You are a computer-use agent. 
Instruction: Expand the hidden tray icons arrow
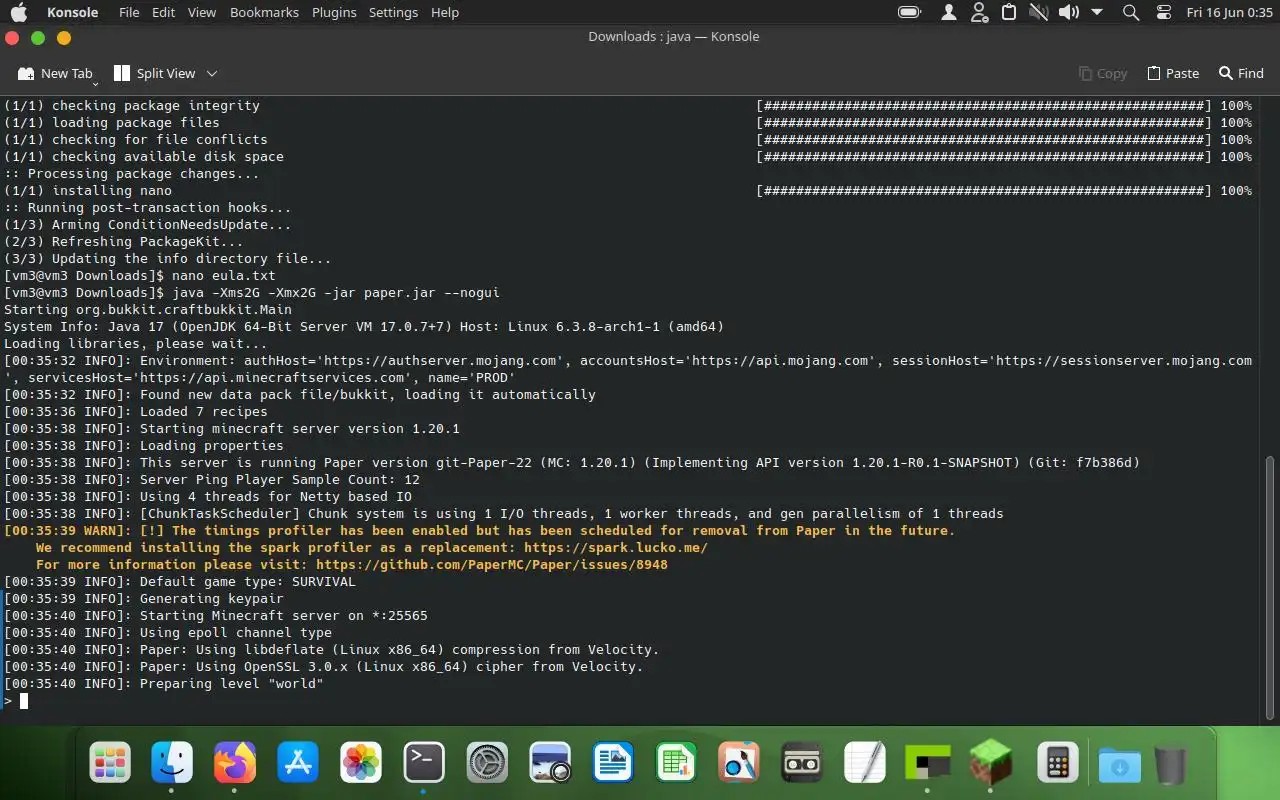pos(1097,12)
